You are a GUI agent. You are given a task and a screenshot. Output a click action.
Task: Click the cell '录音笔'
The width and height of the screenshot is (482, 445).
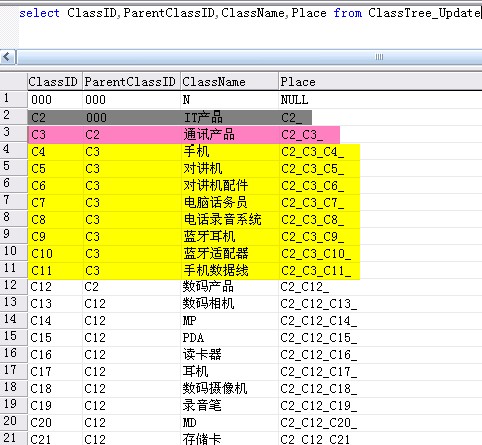(x=202, y=406)
